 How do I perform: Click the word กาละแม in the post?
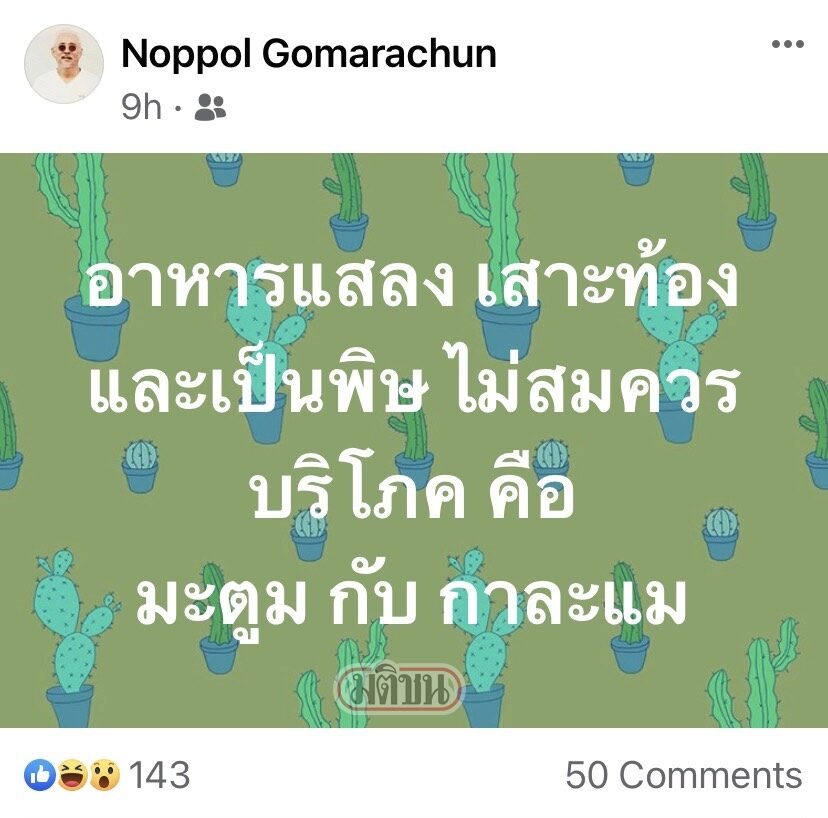[562, 599]
